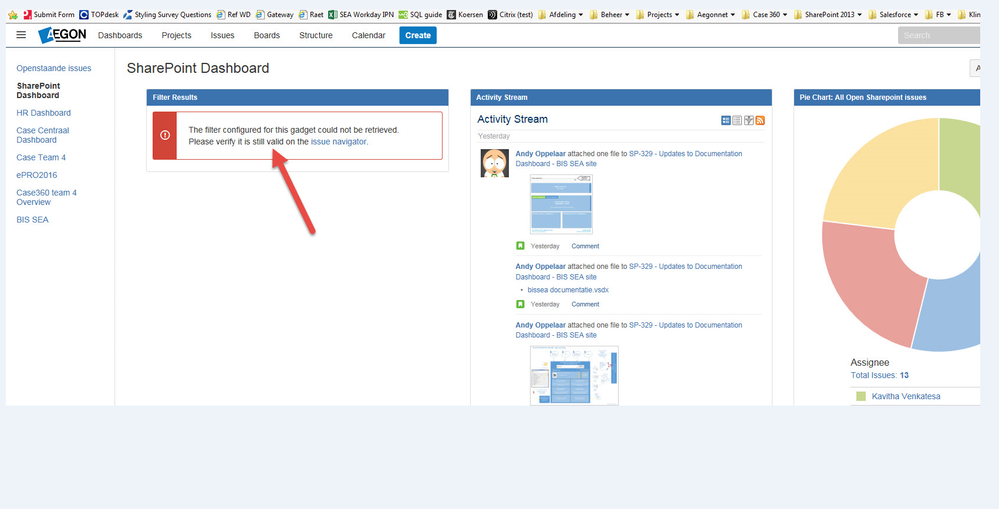Click the red error icon in Filter Results
The image size is (999, 509).
(165, 135)
